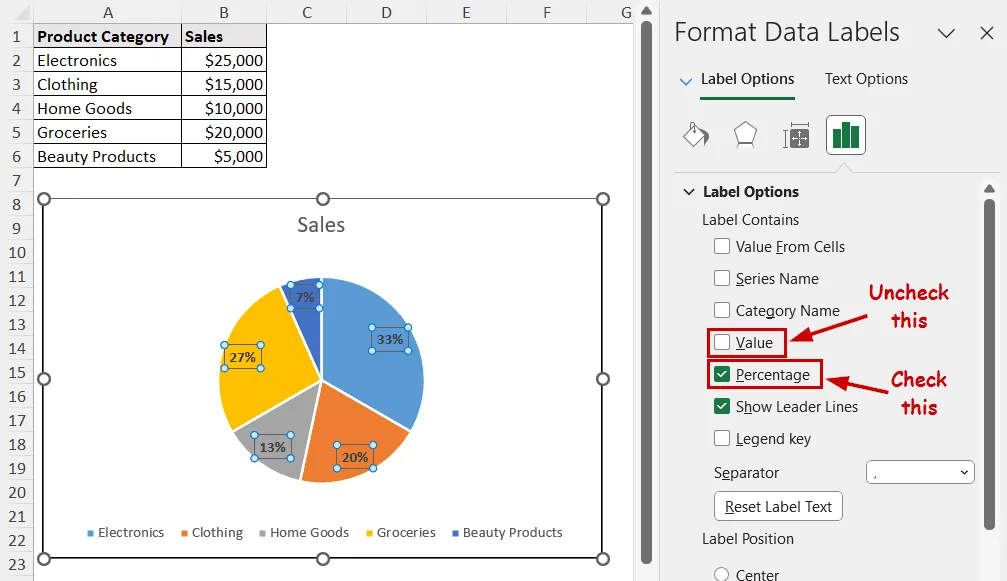Click the pane scrollbar up arrow
This screenshot has height=581, width=1007.
coord(989,188)
